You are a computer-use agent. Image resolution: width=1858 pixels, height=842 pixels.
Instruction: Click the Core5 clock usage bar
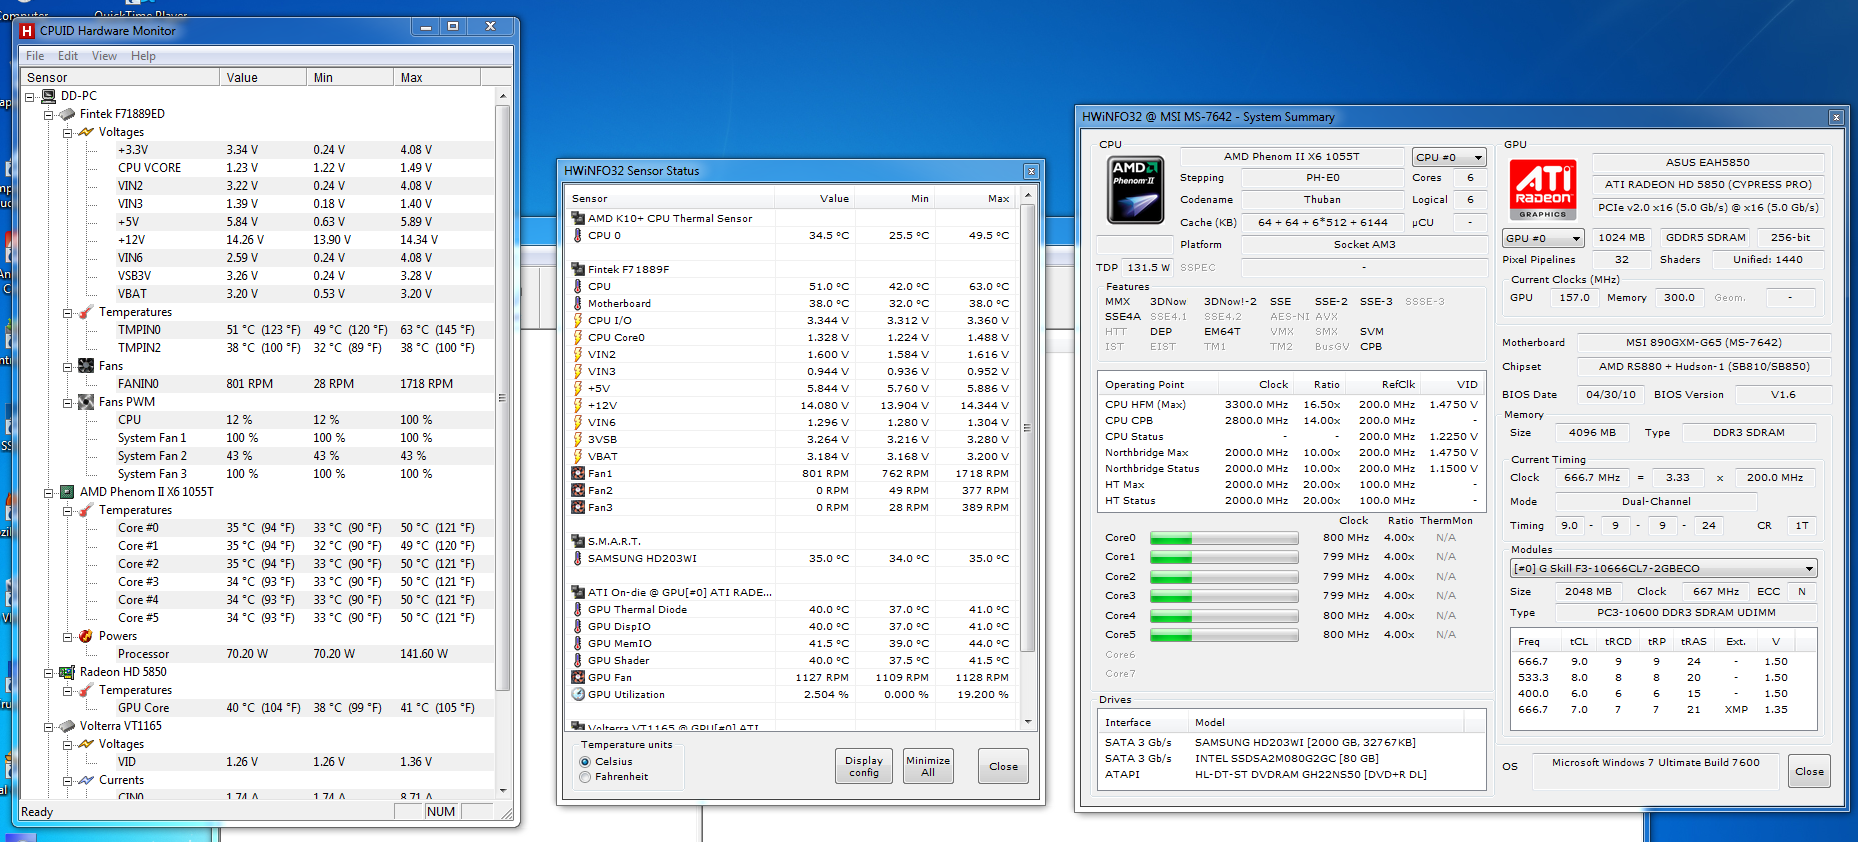pyautogui.click(x=1224, y=635)
